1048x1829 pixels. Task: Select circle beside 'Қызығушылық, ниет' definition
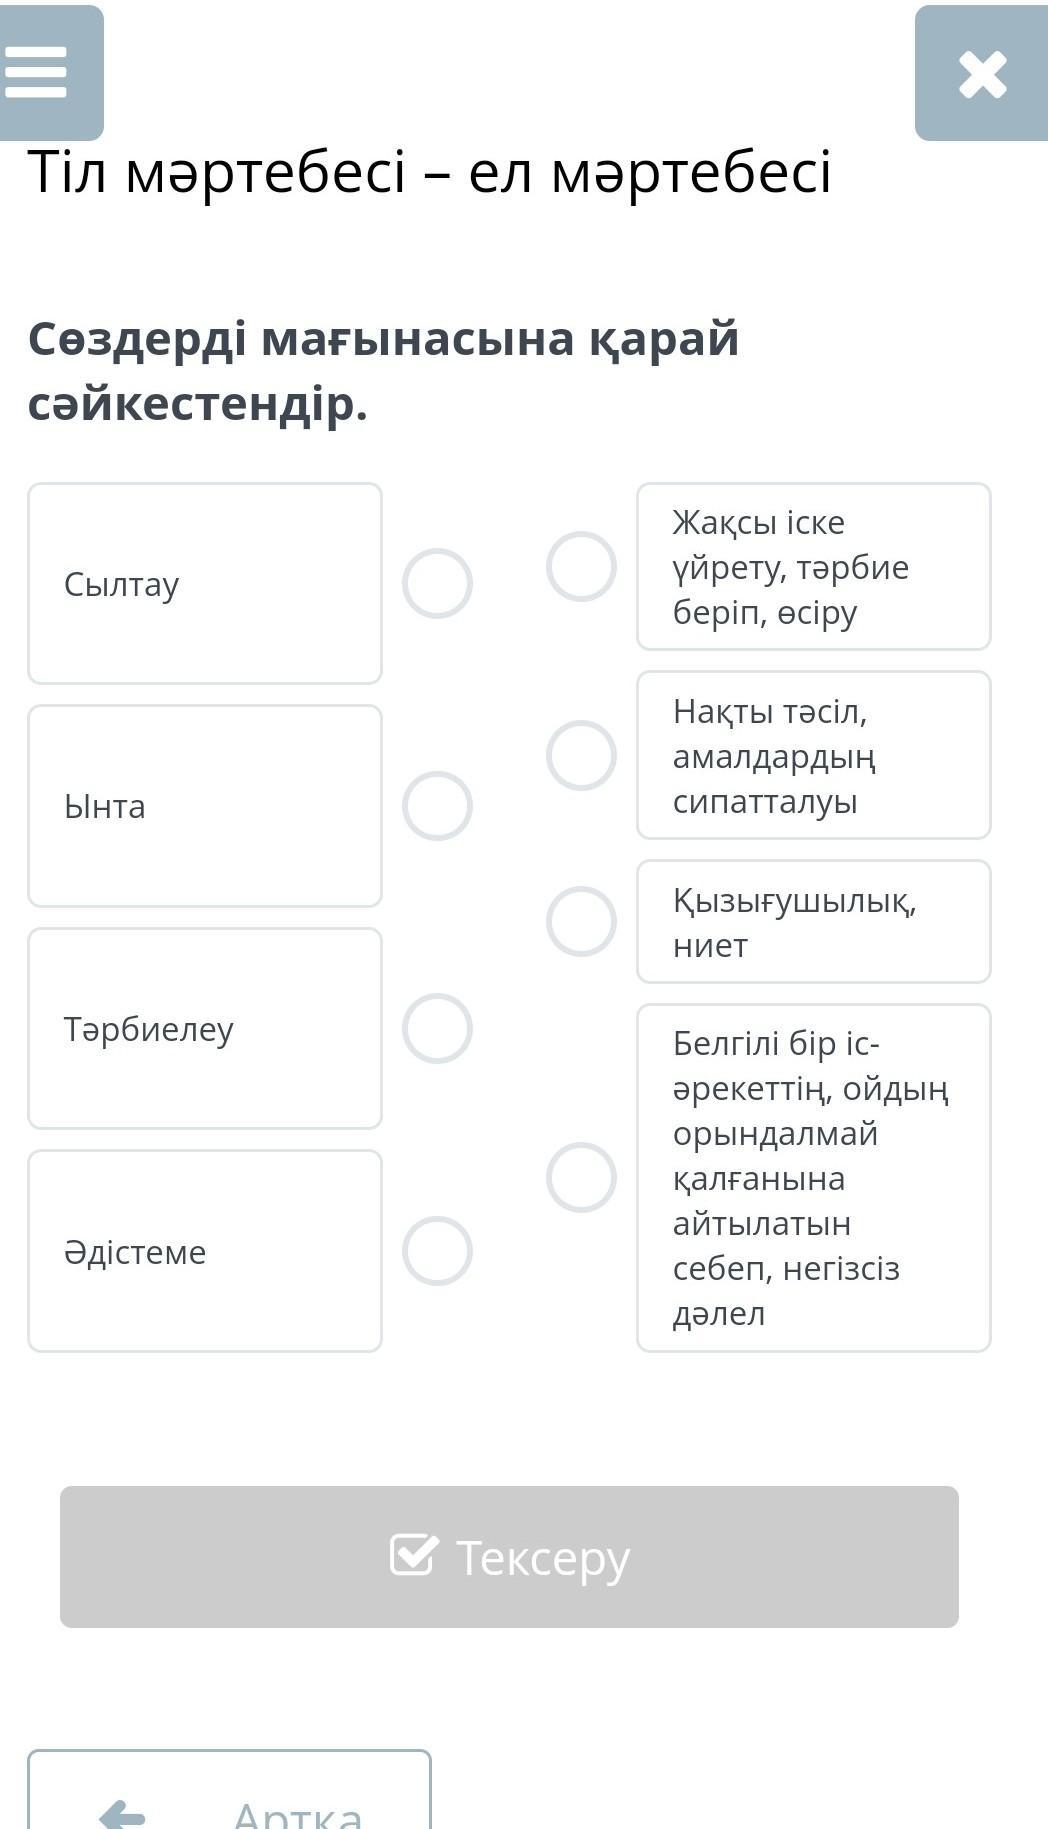coord(581,921)
